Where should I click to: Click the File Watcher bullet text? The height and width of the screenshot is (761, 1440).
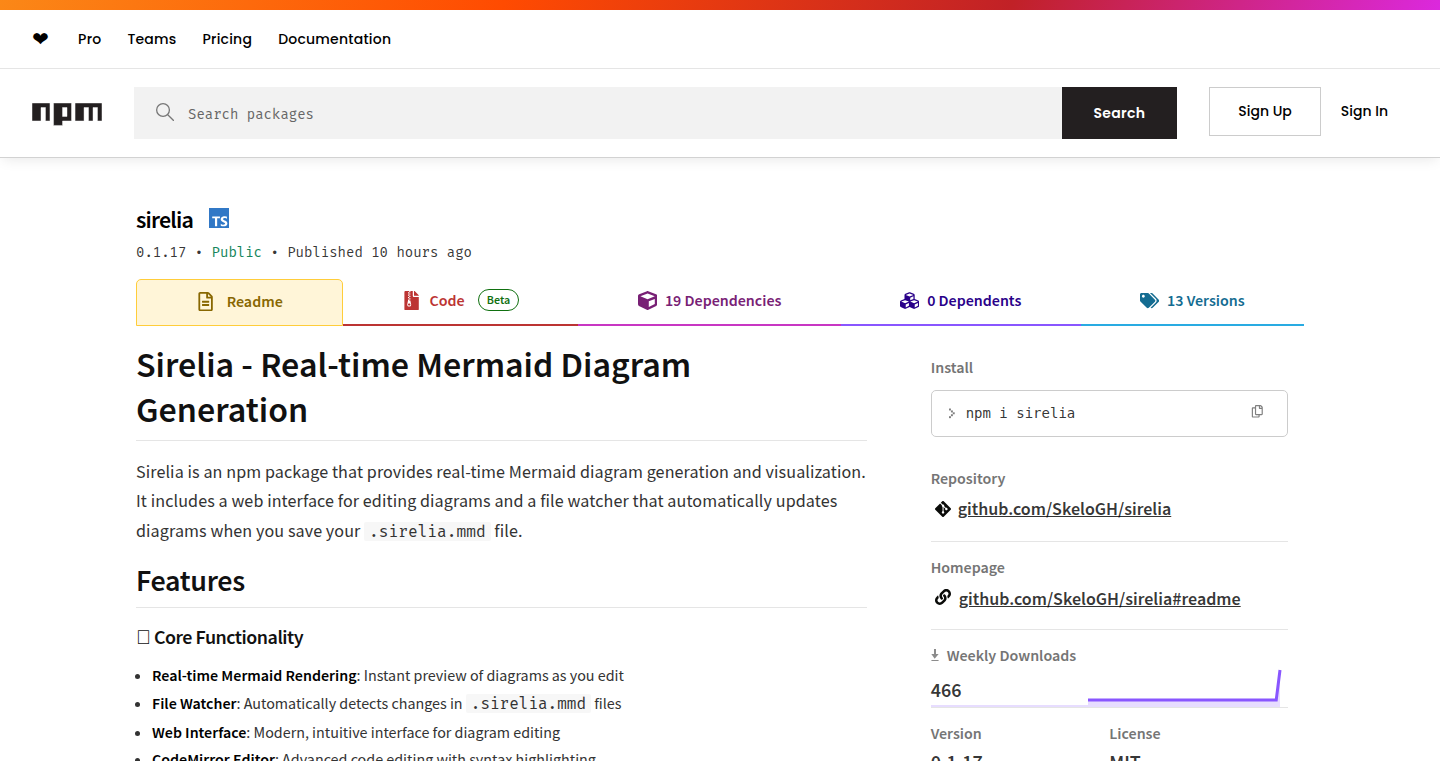387,704
